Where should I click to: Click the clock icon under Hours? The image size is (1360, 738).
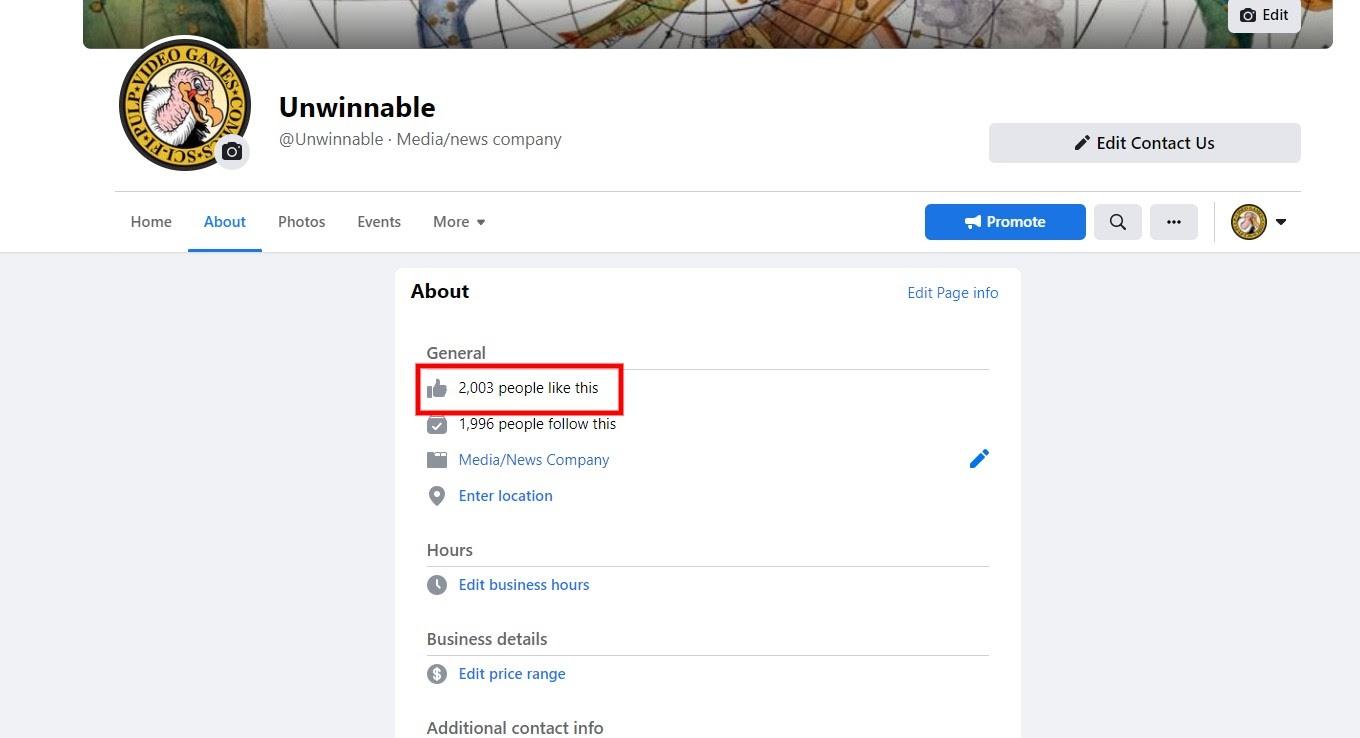tap(437, 585)
